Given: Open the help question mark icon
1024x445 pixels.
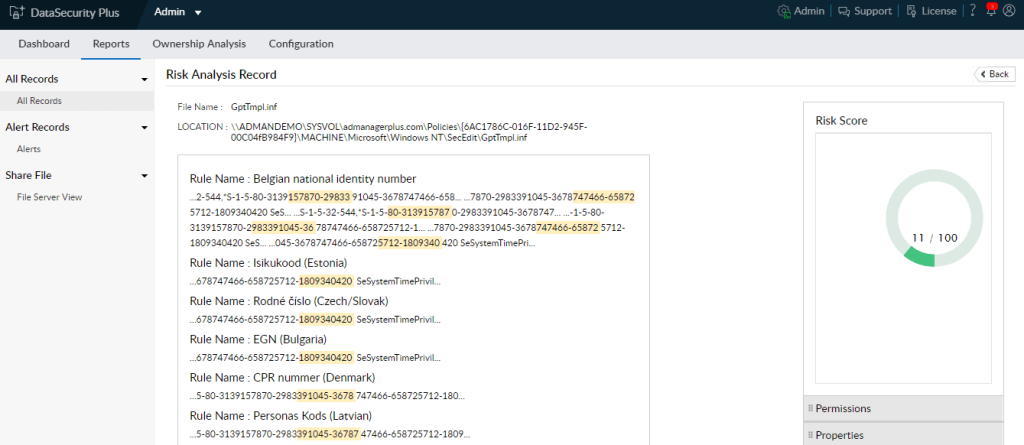Looking at the screenshot, I should point(972,12).
